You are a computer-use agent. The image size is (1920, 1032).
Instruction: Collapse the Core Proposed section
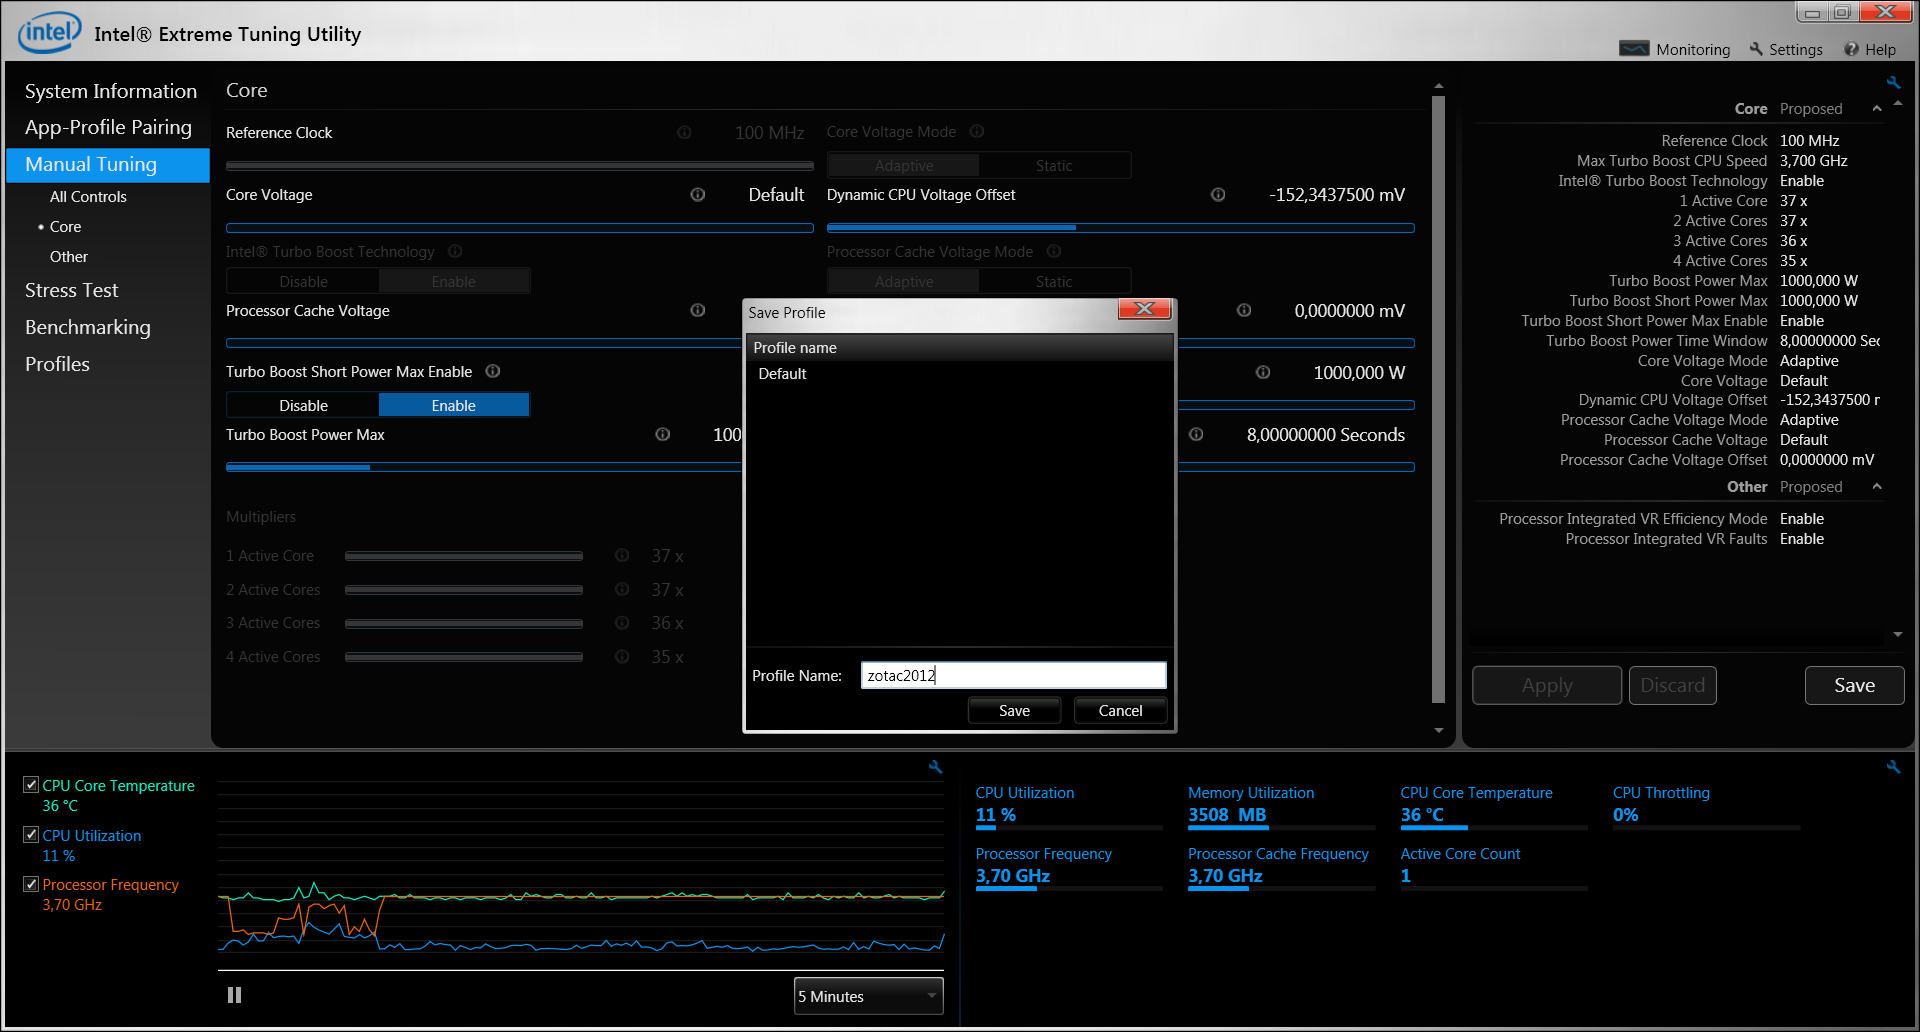(x=1877, y=109)
